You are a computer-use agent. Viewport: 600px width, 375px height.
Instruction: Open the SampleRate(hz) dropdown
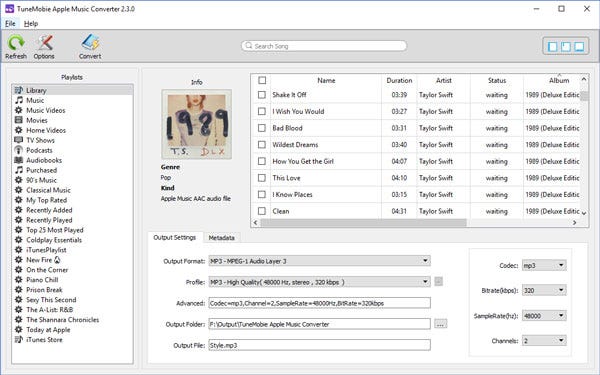[x=544, y=316]
